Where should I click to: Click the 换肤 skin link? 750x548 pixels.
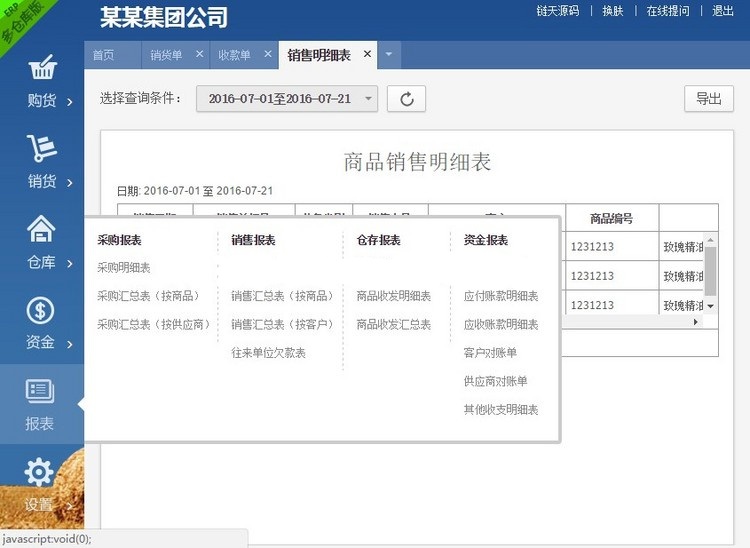tap(613, 11)
